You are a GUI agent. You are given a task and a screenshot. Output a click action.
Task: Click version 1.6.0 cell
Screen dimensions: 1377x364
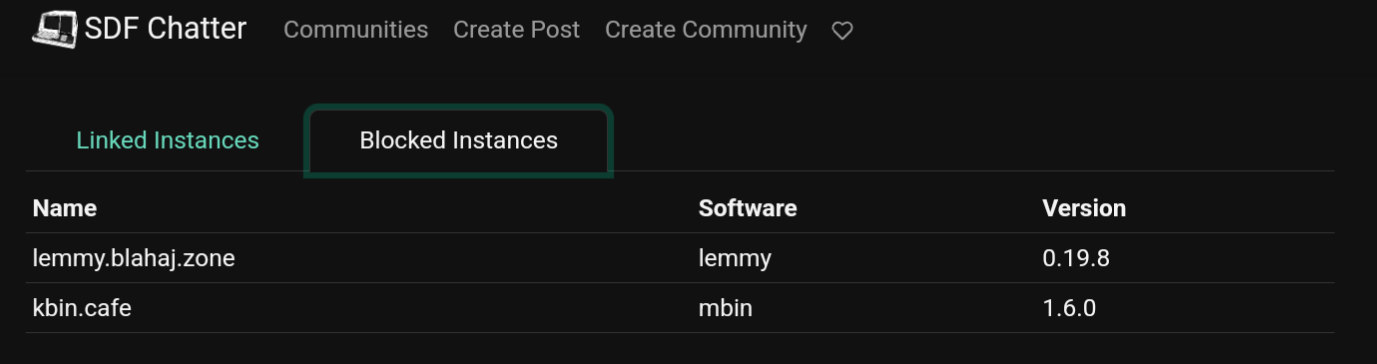[x=1069, y=308]
